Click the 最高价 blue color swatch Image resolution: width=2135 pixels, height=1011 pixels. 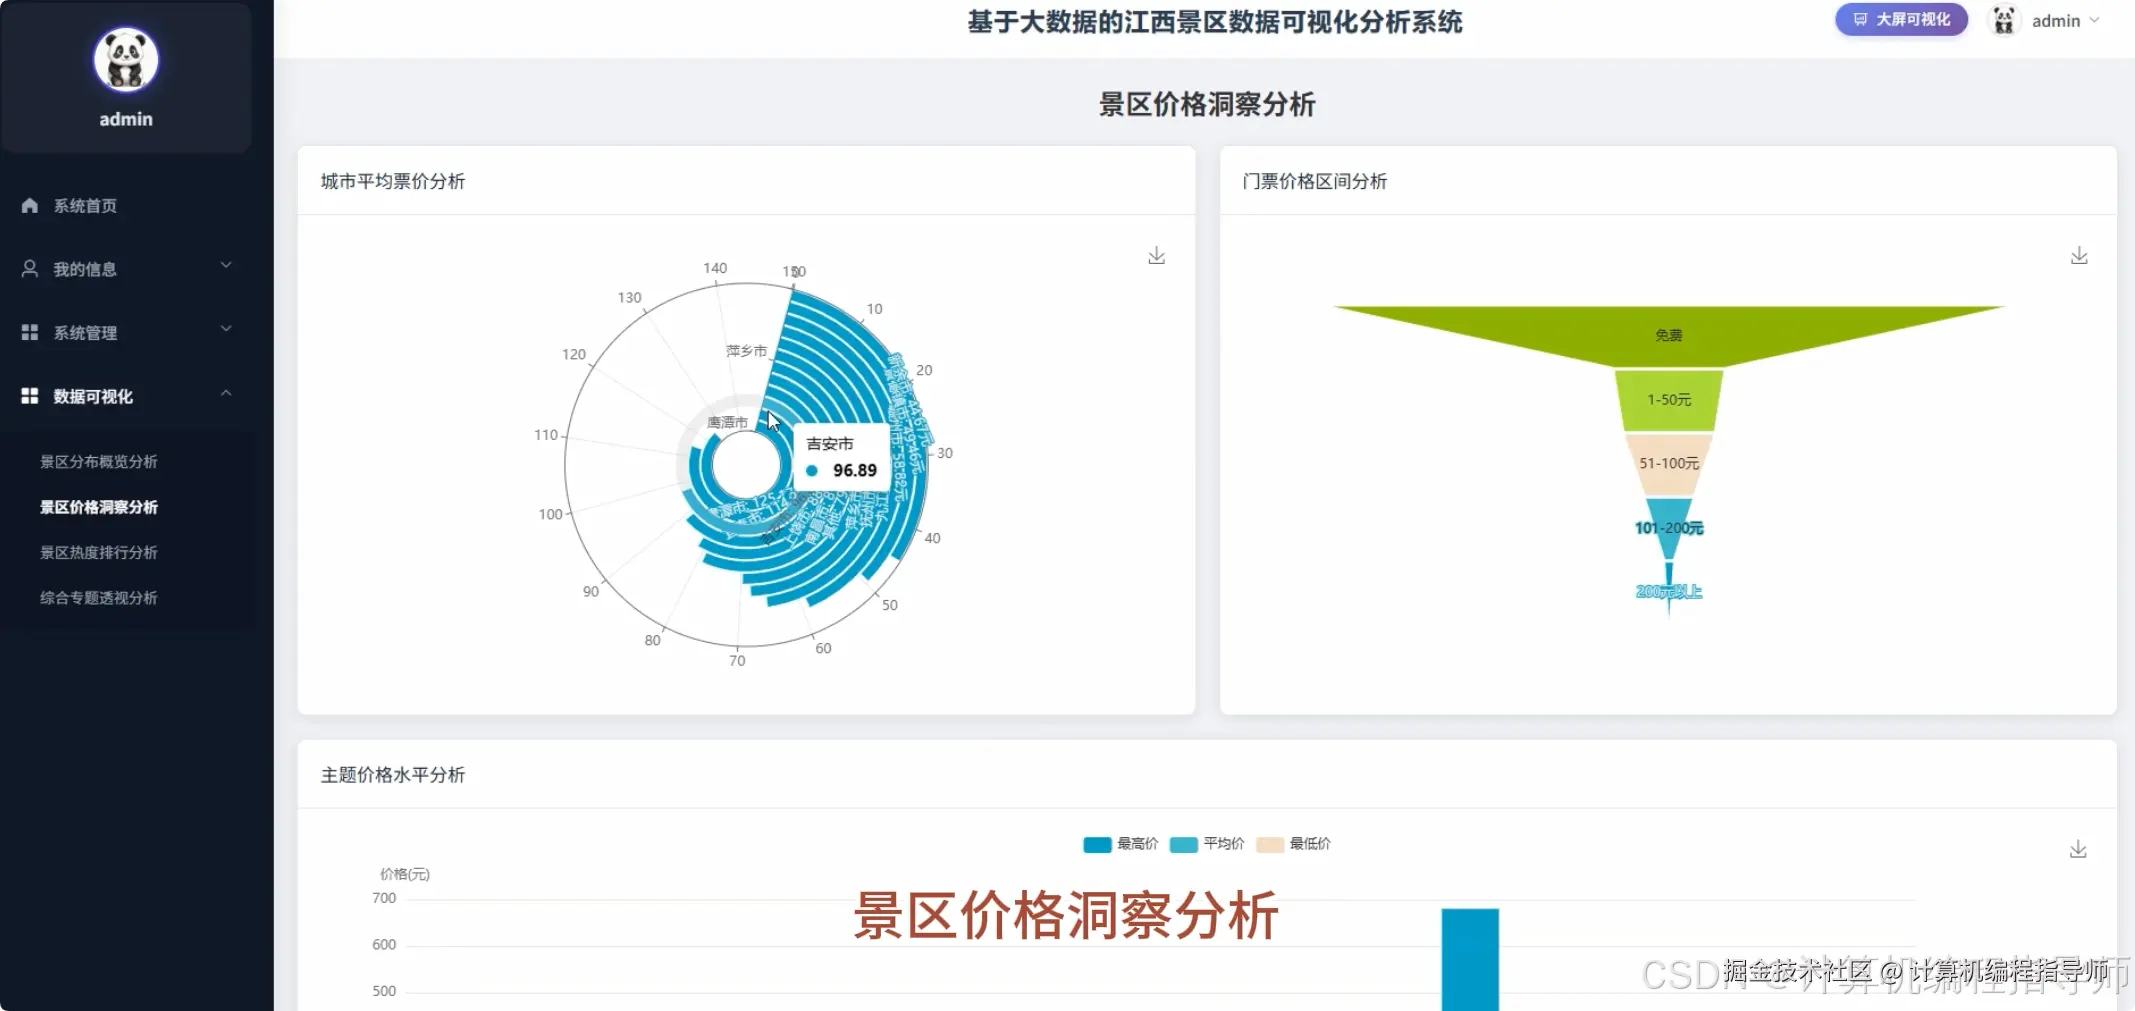pos(1096,844)
